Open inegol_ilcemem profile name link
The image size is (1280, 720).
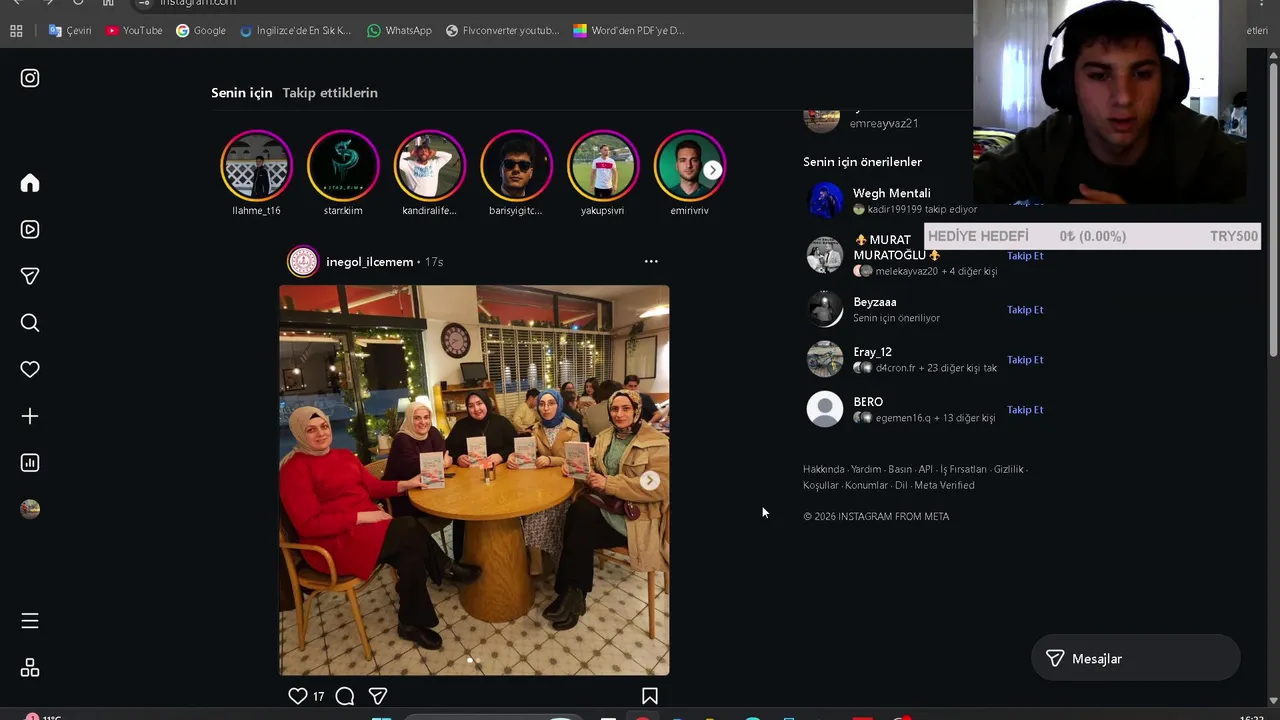(x=369, y=262)
